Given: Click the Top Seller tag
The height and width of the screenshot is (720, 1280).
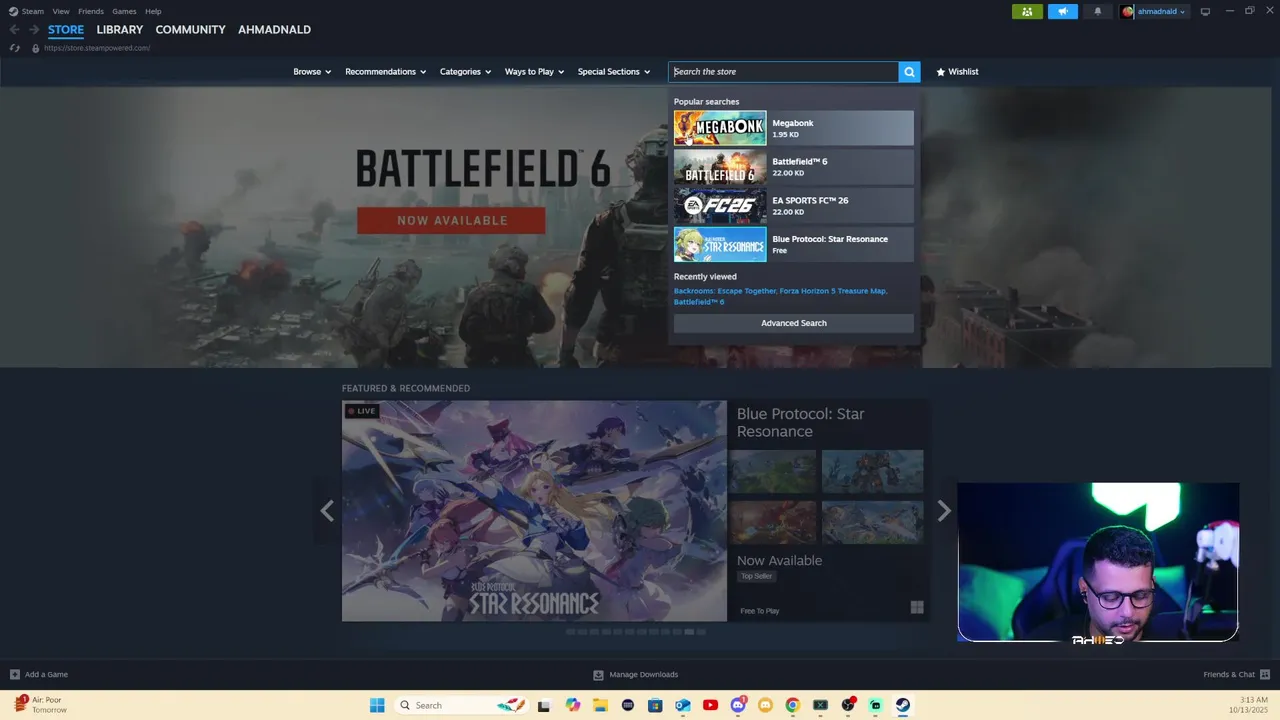Looking at the screenshot, I should pyautogui.click(x=756, y=576).
